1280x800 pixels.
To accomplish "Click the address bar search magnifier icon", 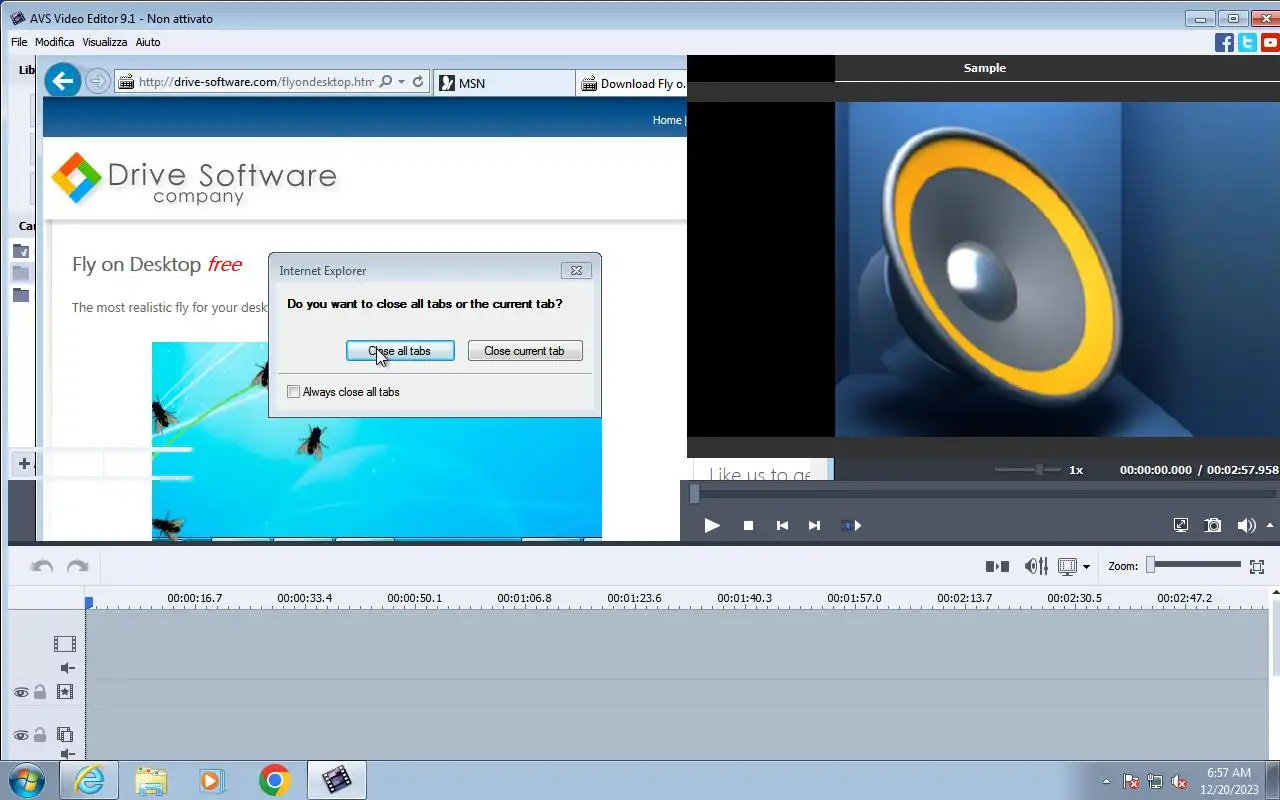I will (x=385, y=82).
